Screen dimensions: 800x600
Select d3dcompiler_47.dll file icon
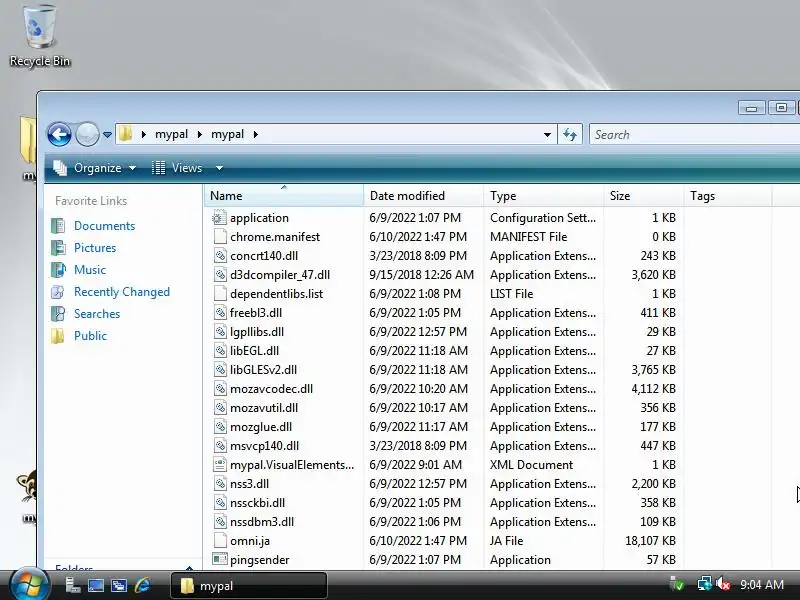coord(219,274)
